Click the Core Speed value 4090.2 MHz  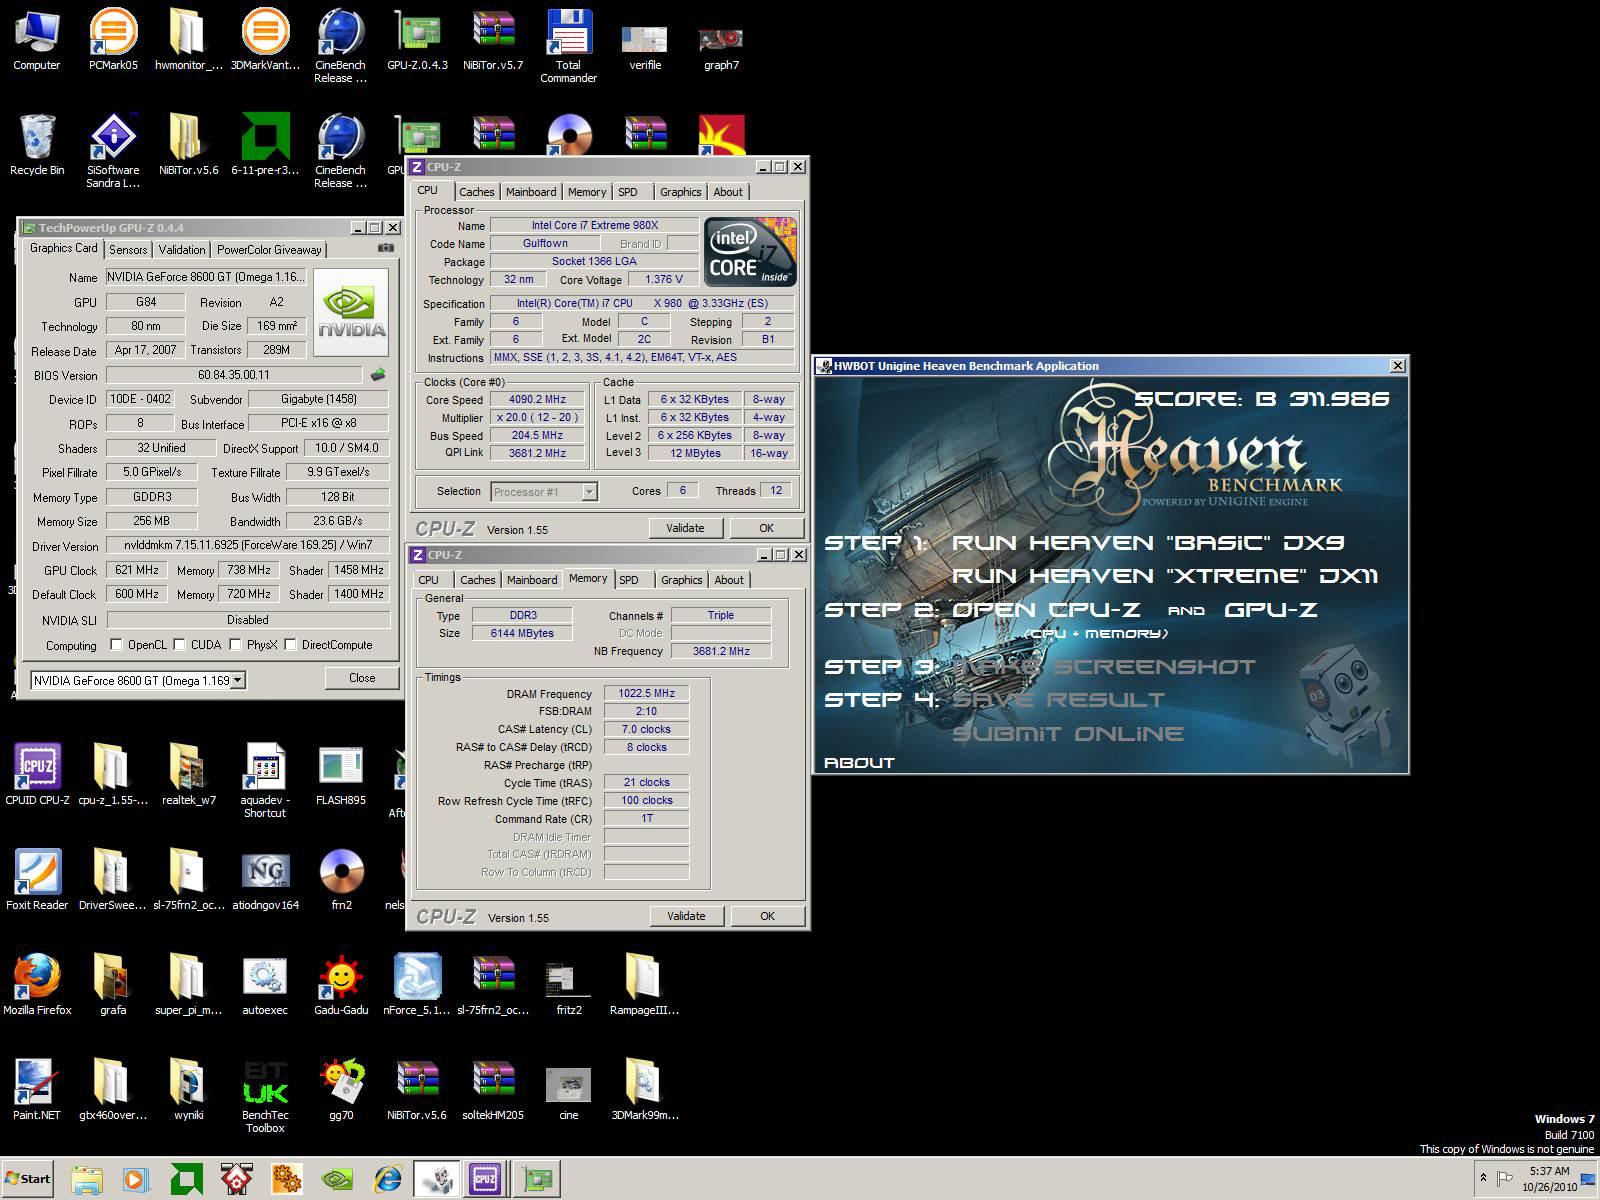pos(538,399)
